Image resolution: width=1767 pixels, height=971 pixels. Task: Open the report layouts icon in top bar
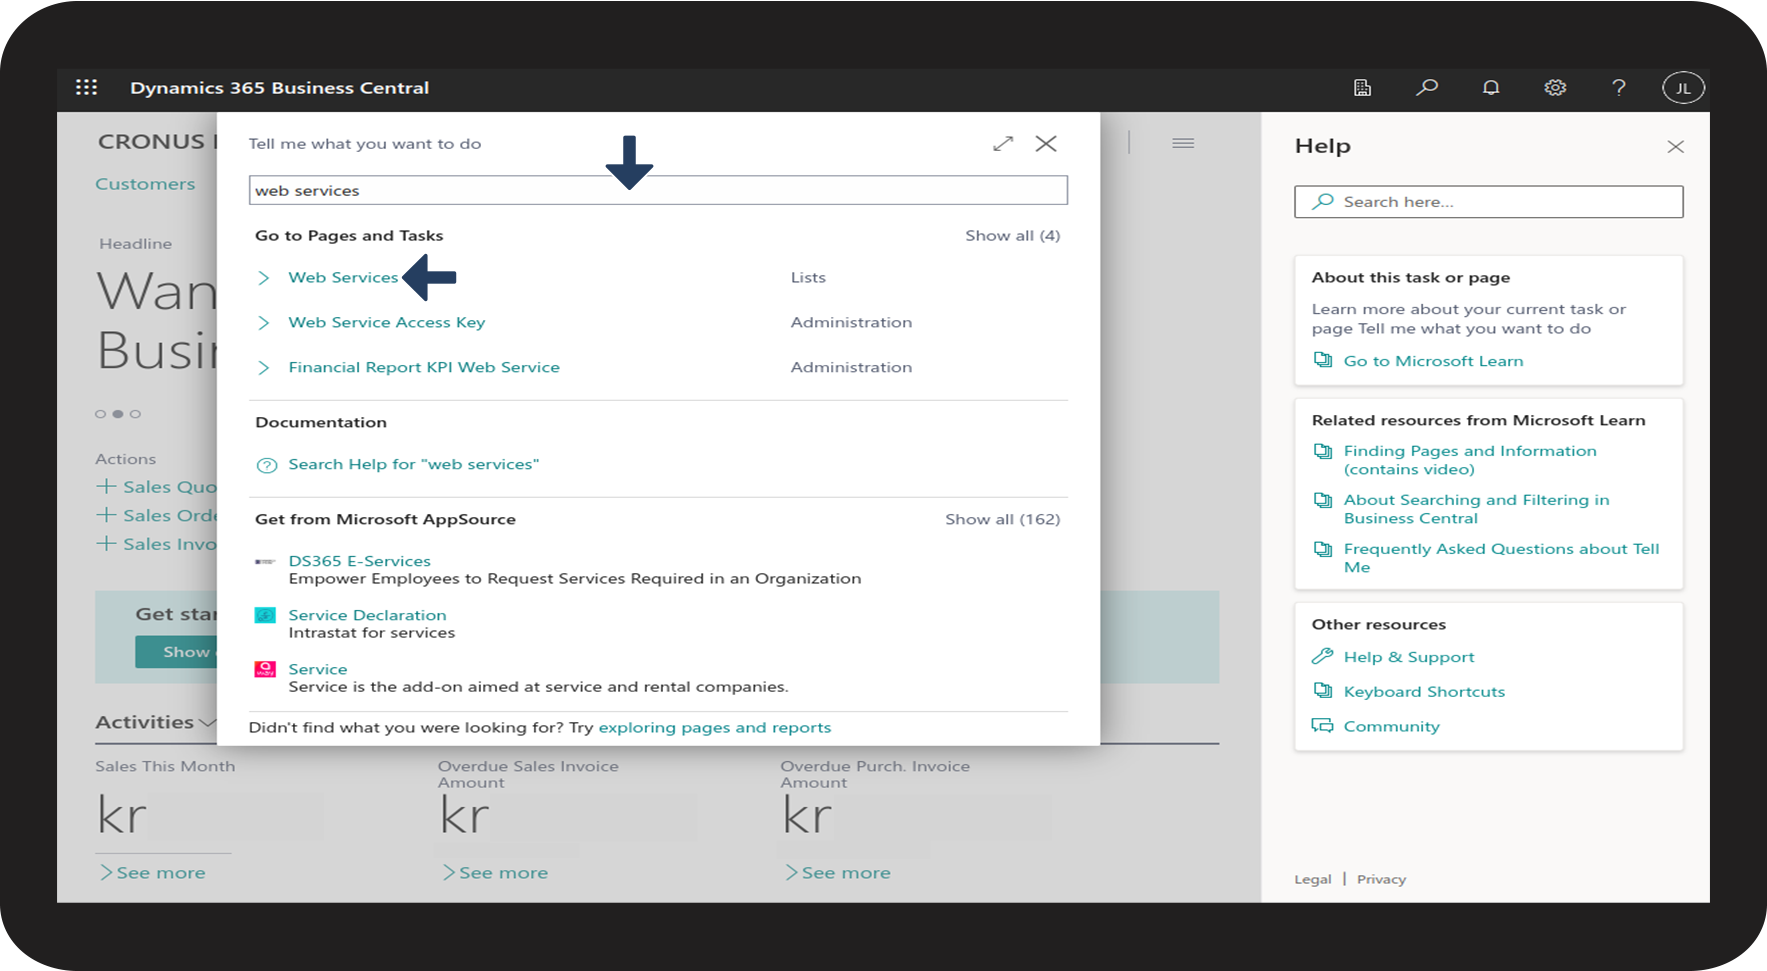point(1362,88)
